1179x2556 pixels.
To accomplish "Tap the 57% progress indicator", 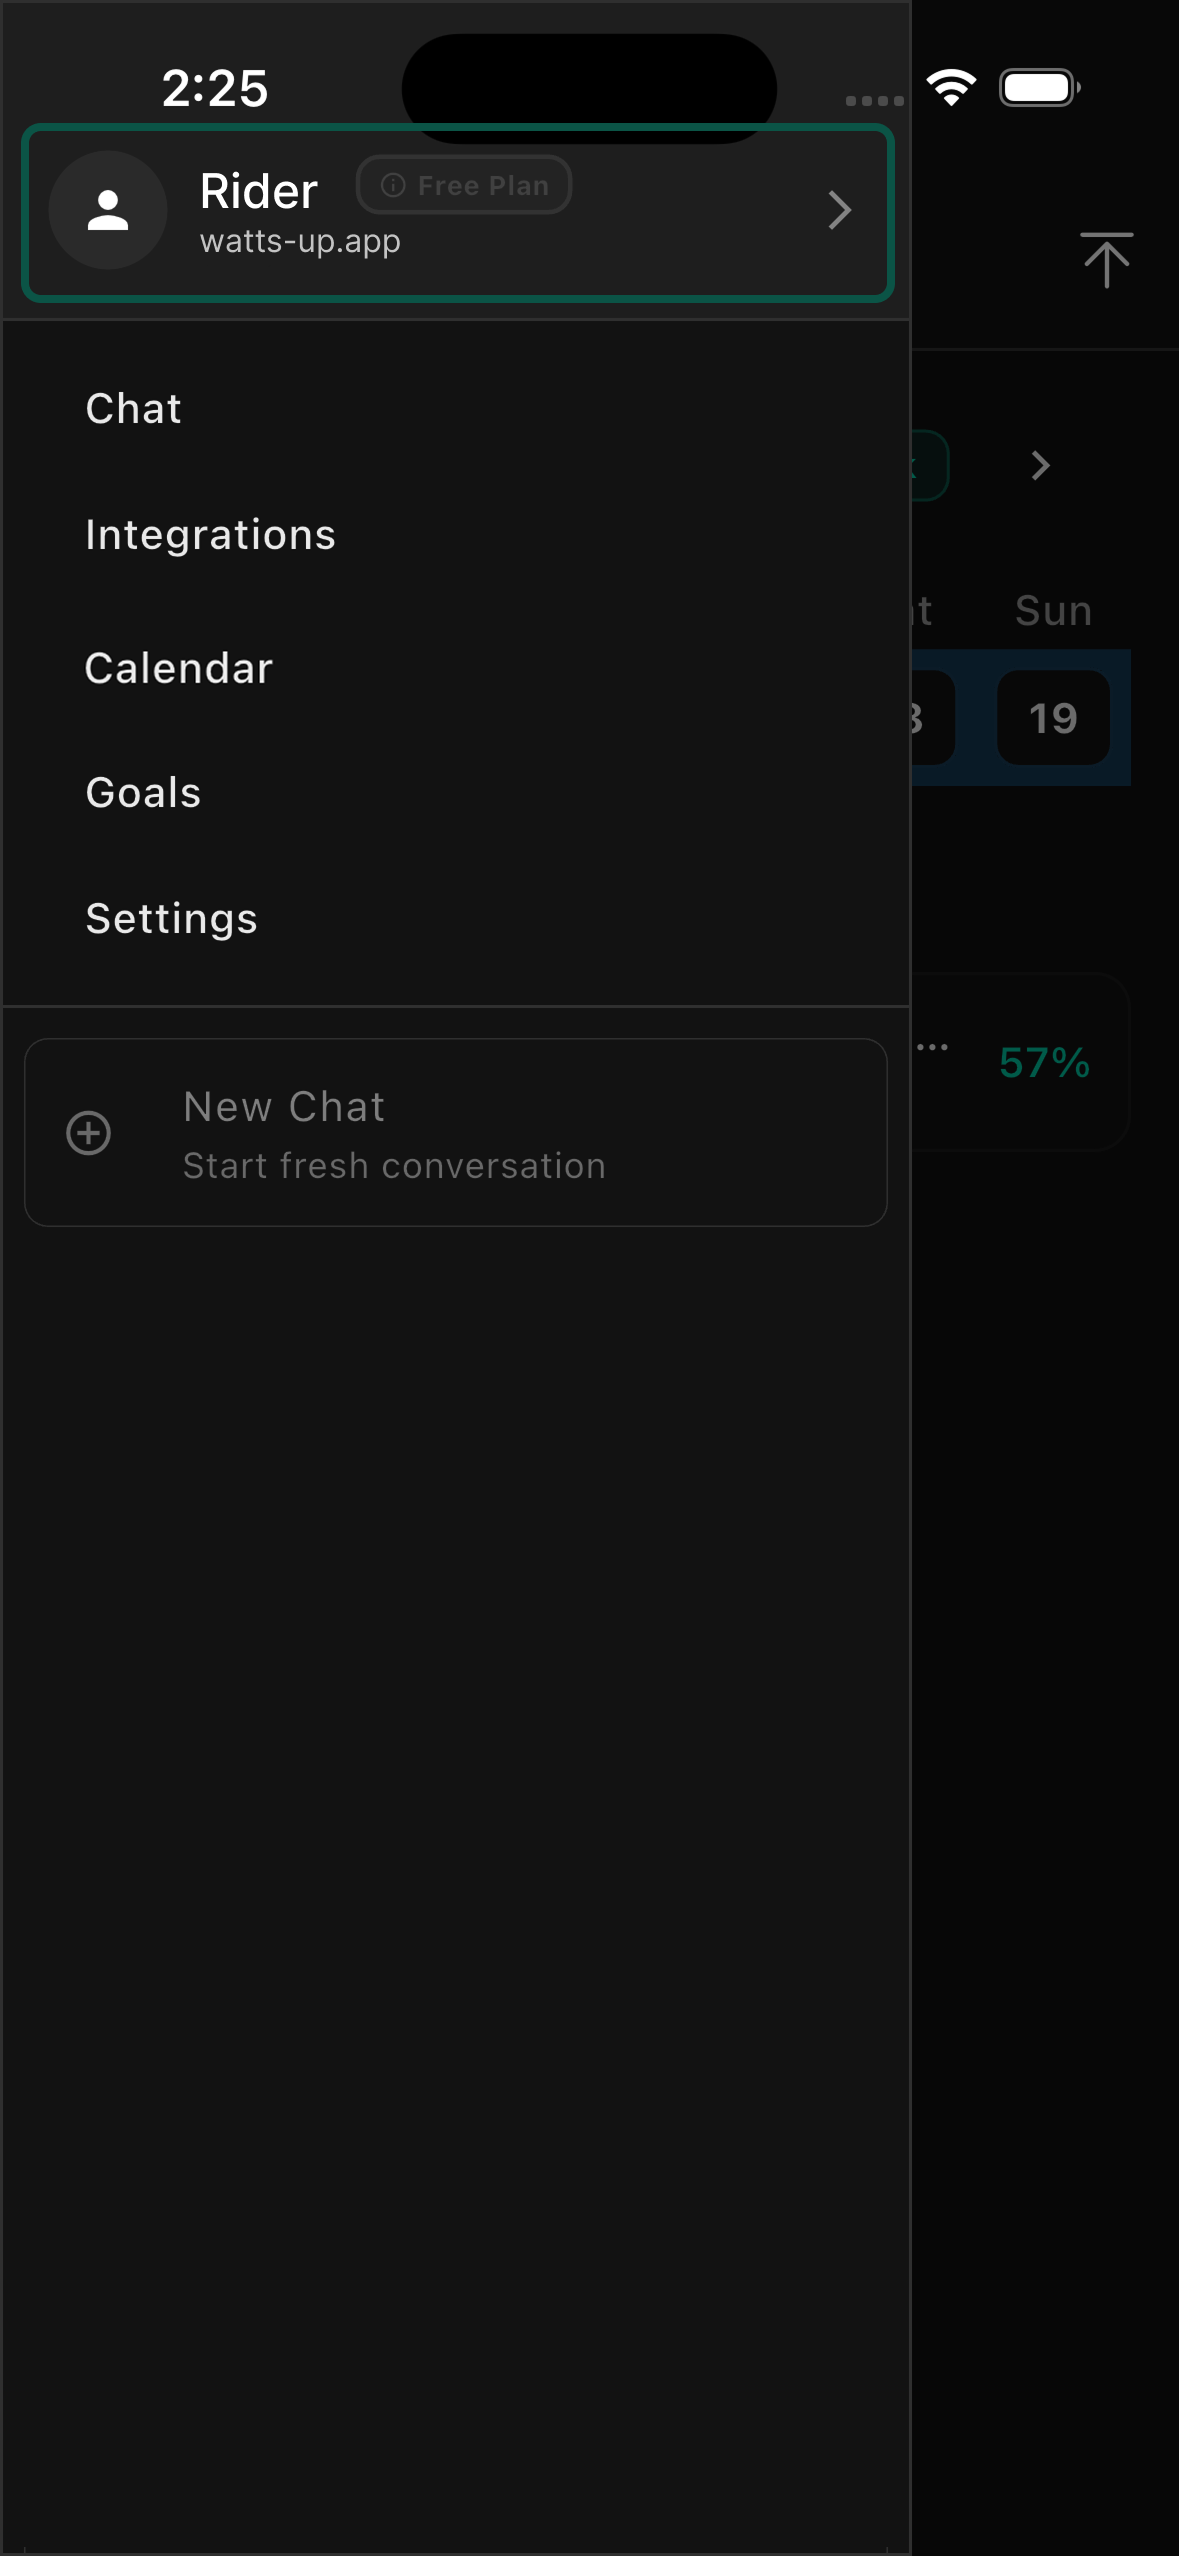I will point(1044,1063).
